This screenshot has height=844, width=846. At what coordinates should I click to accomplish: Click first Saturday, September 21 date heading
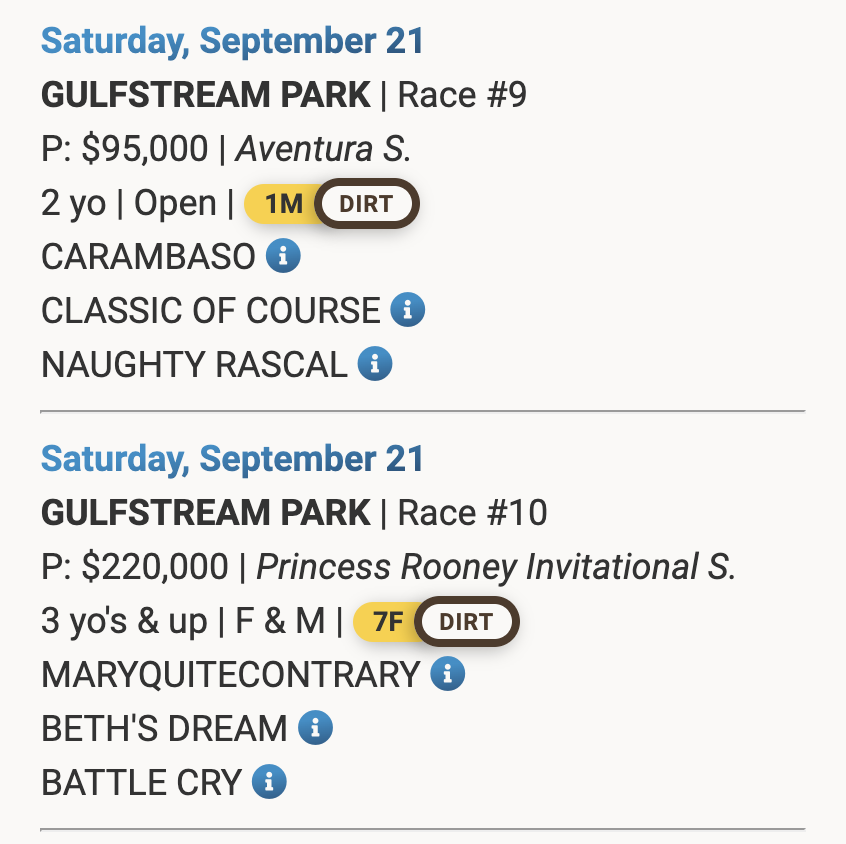[x=233, y=42]
